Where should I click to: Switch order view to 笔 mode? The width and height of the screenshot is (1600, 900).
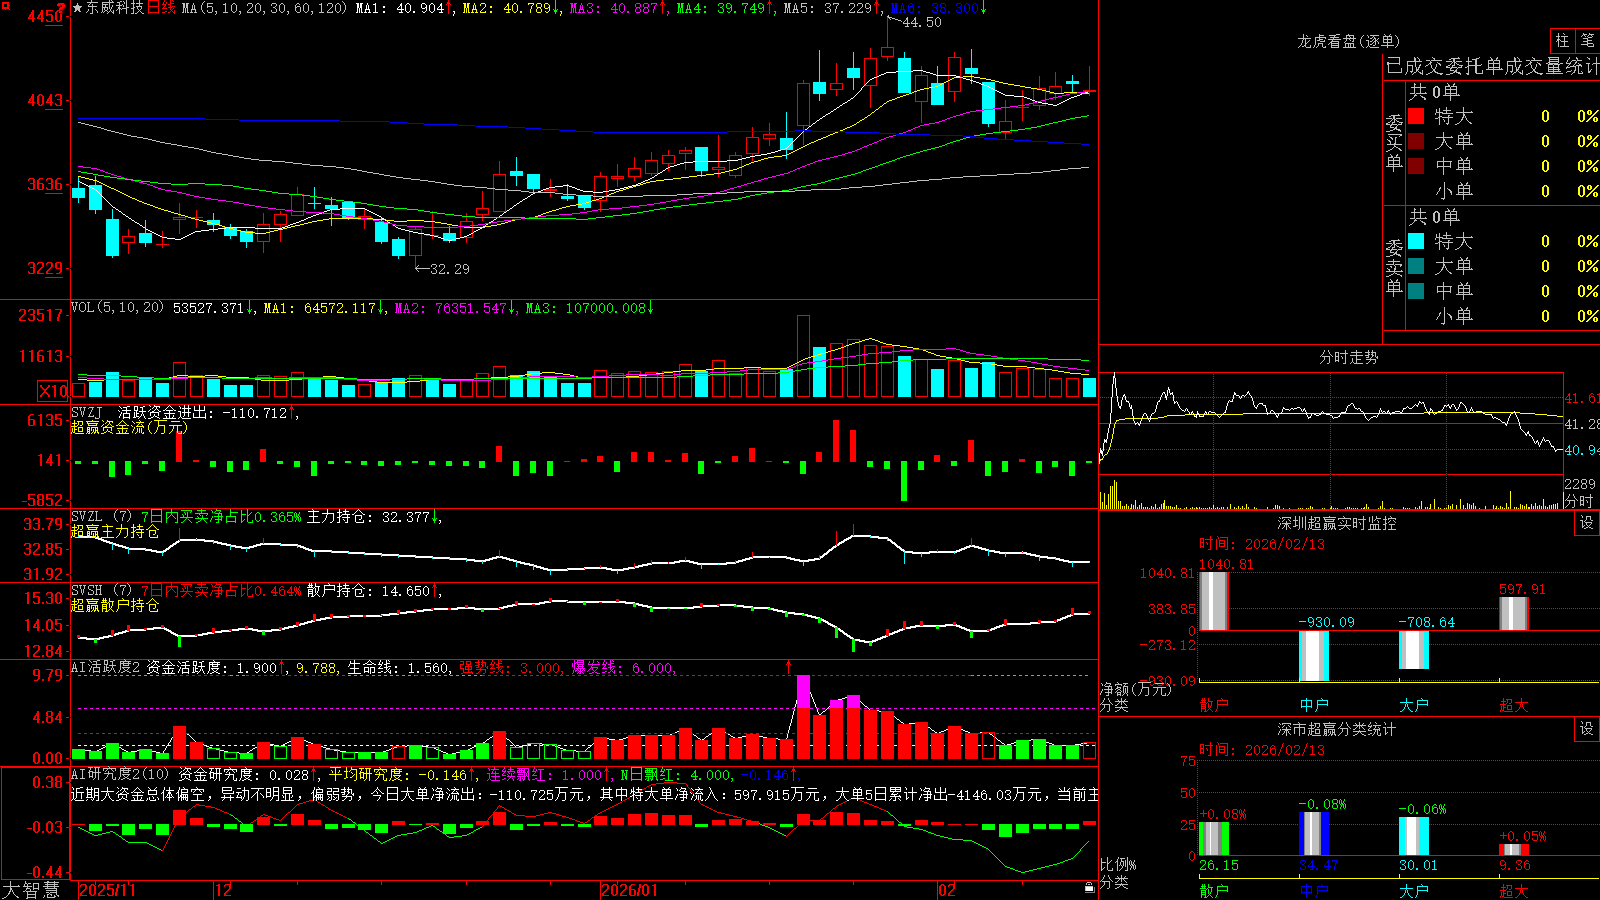pyautogui.click(x=1587, y=41)
